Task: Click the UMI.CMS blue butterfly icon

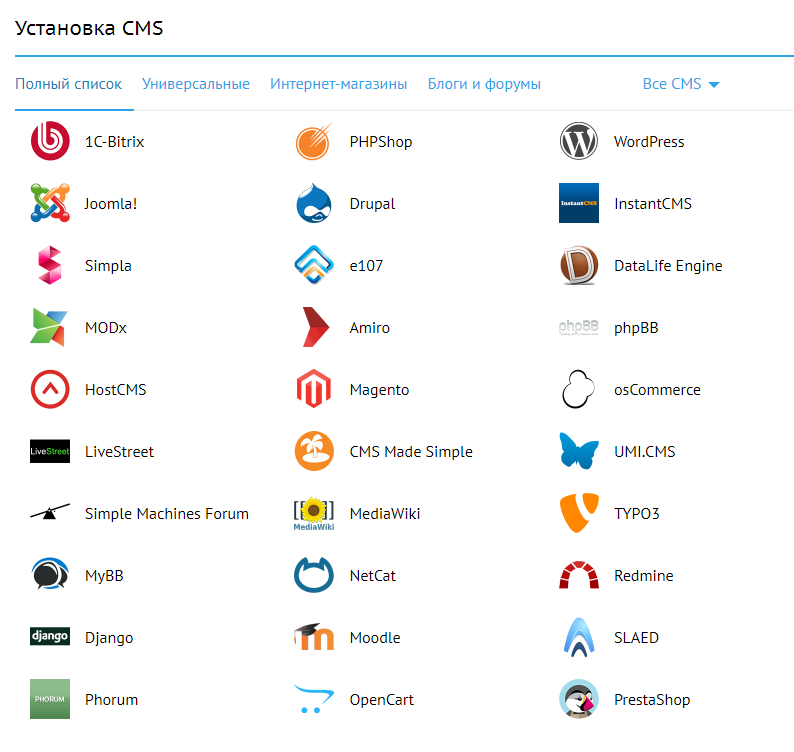Action: tap(579, 451)
